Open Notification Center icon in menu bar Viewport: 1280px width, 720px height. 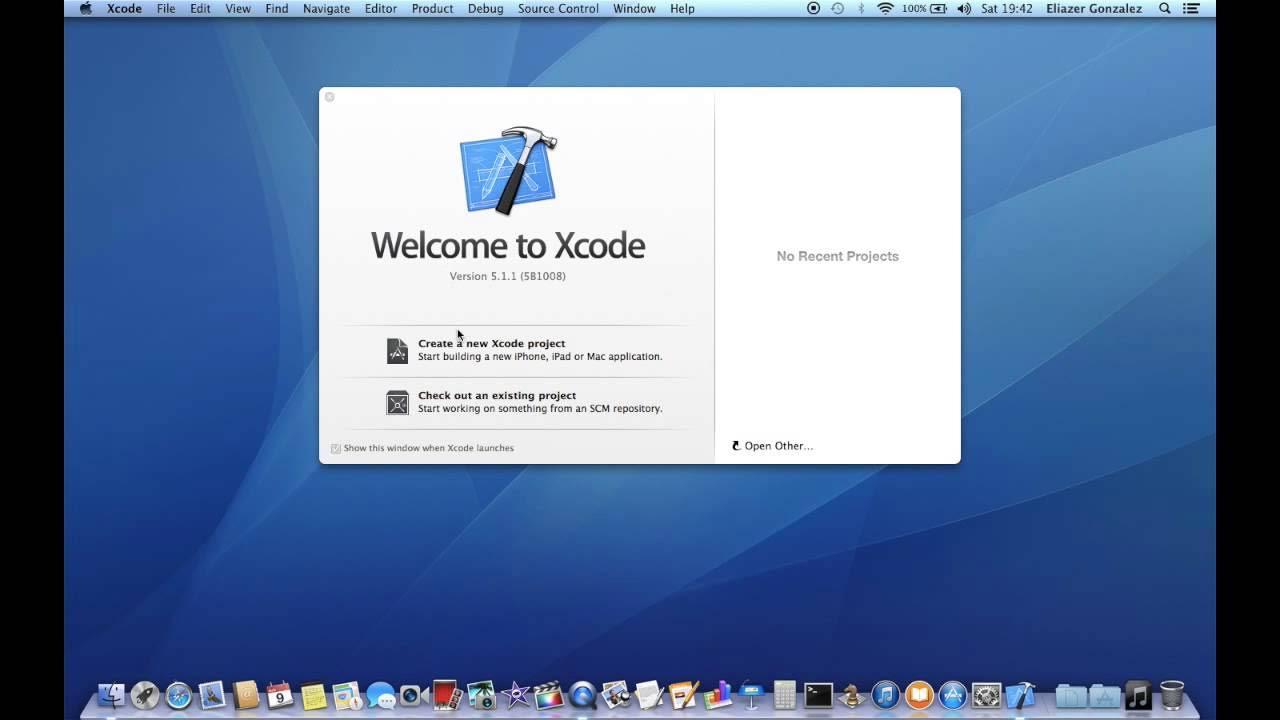tap(1192, 8)
